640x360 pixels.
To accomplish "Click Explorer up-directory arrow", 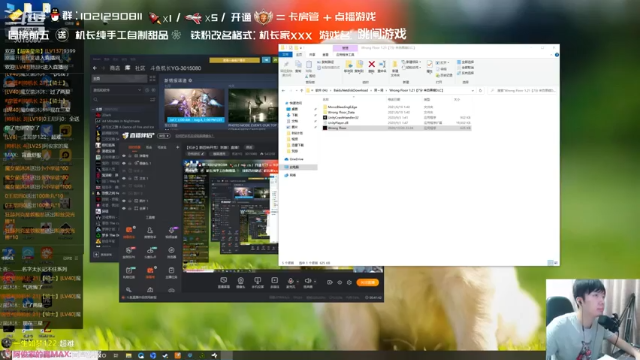I will pyautogui.click(x=302, y=90).
